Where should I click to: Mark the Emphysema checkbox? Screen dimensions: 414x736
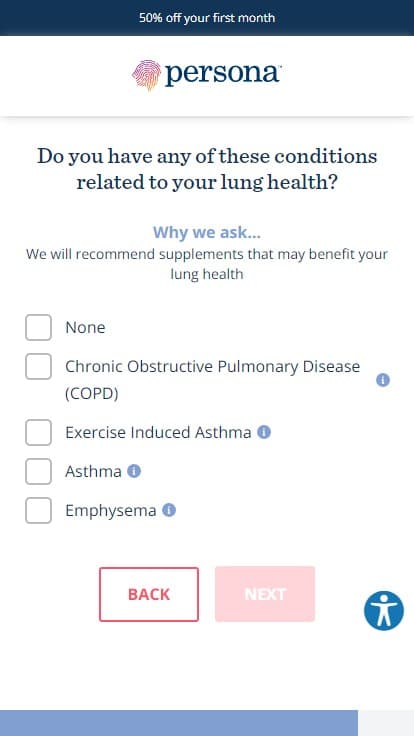click(x=38, y=510)
